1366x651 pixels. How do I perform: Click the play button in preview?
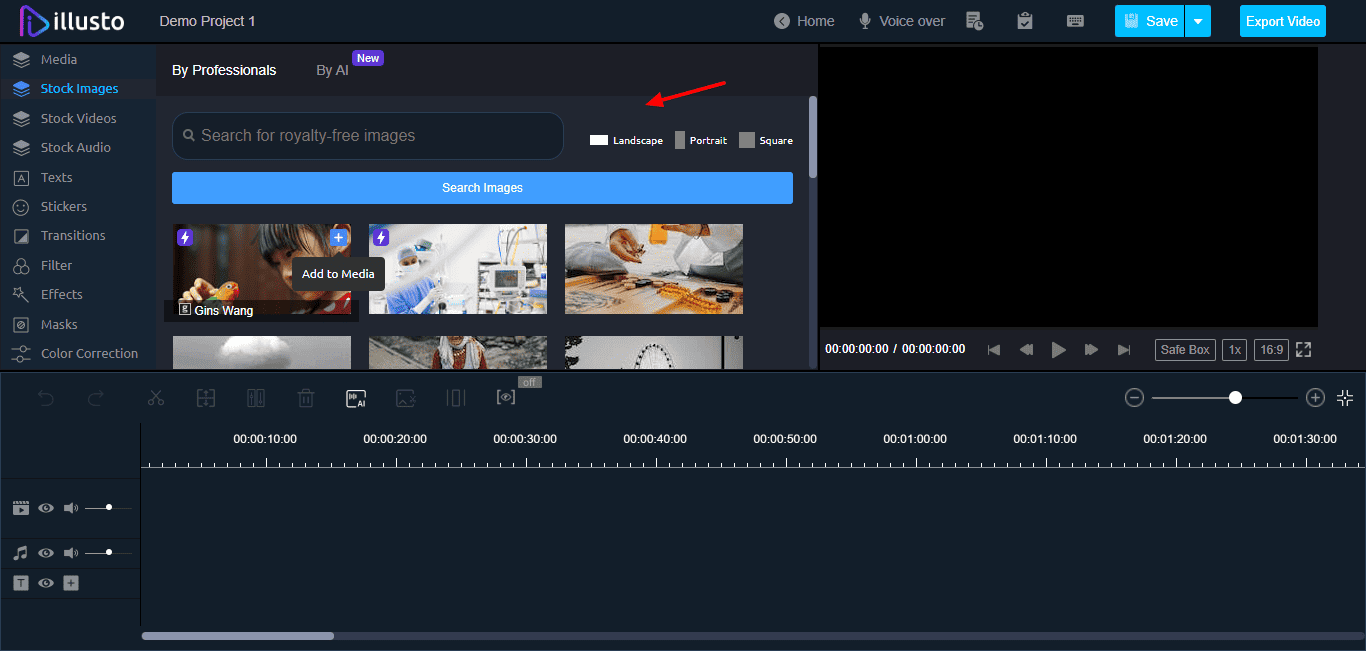click(x=1058, y=350)
